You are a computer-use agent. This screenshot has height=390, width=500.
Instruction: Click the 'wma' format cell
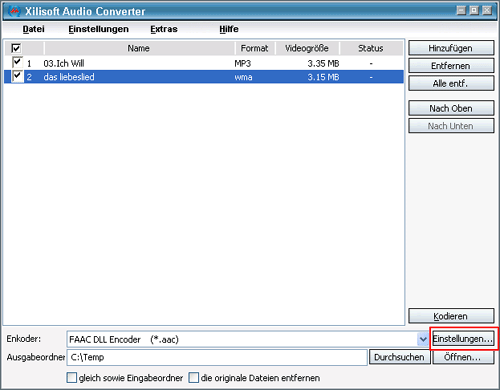pos(243,77)
